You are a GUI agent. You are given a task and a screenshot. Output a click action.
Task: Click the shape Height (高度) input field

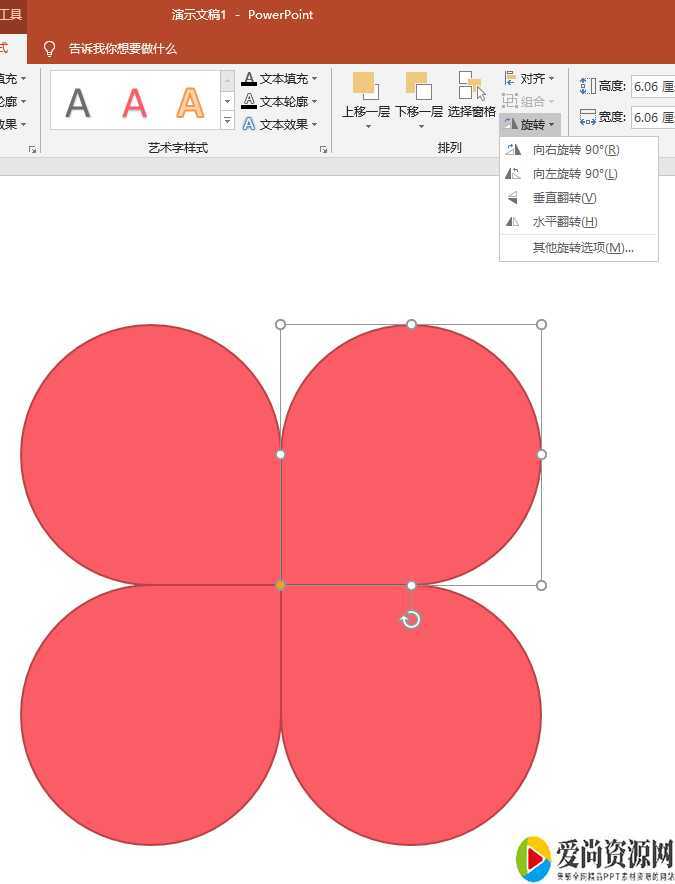click(652, 87)
